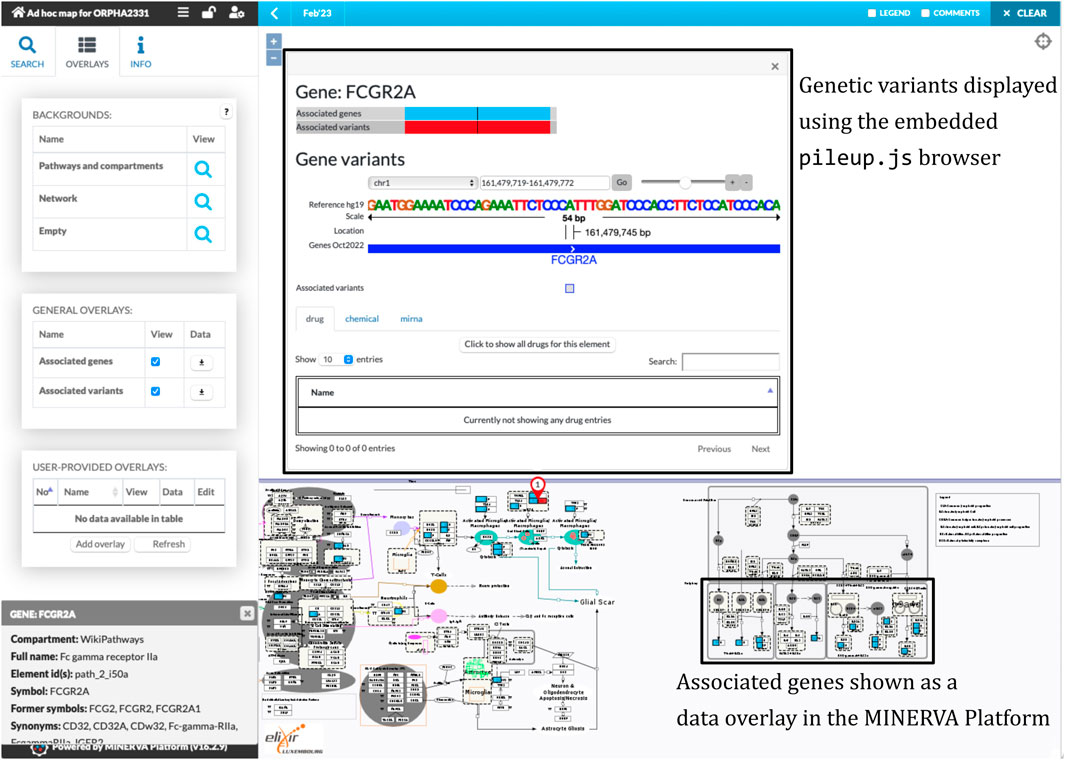The height and width of the screenshot is (760, 1065).
Task: Click the associated variant square marker
Action: pos(570,288)
